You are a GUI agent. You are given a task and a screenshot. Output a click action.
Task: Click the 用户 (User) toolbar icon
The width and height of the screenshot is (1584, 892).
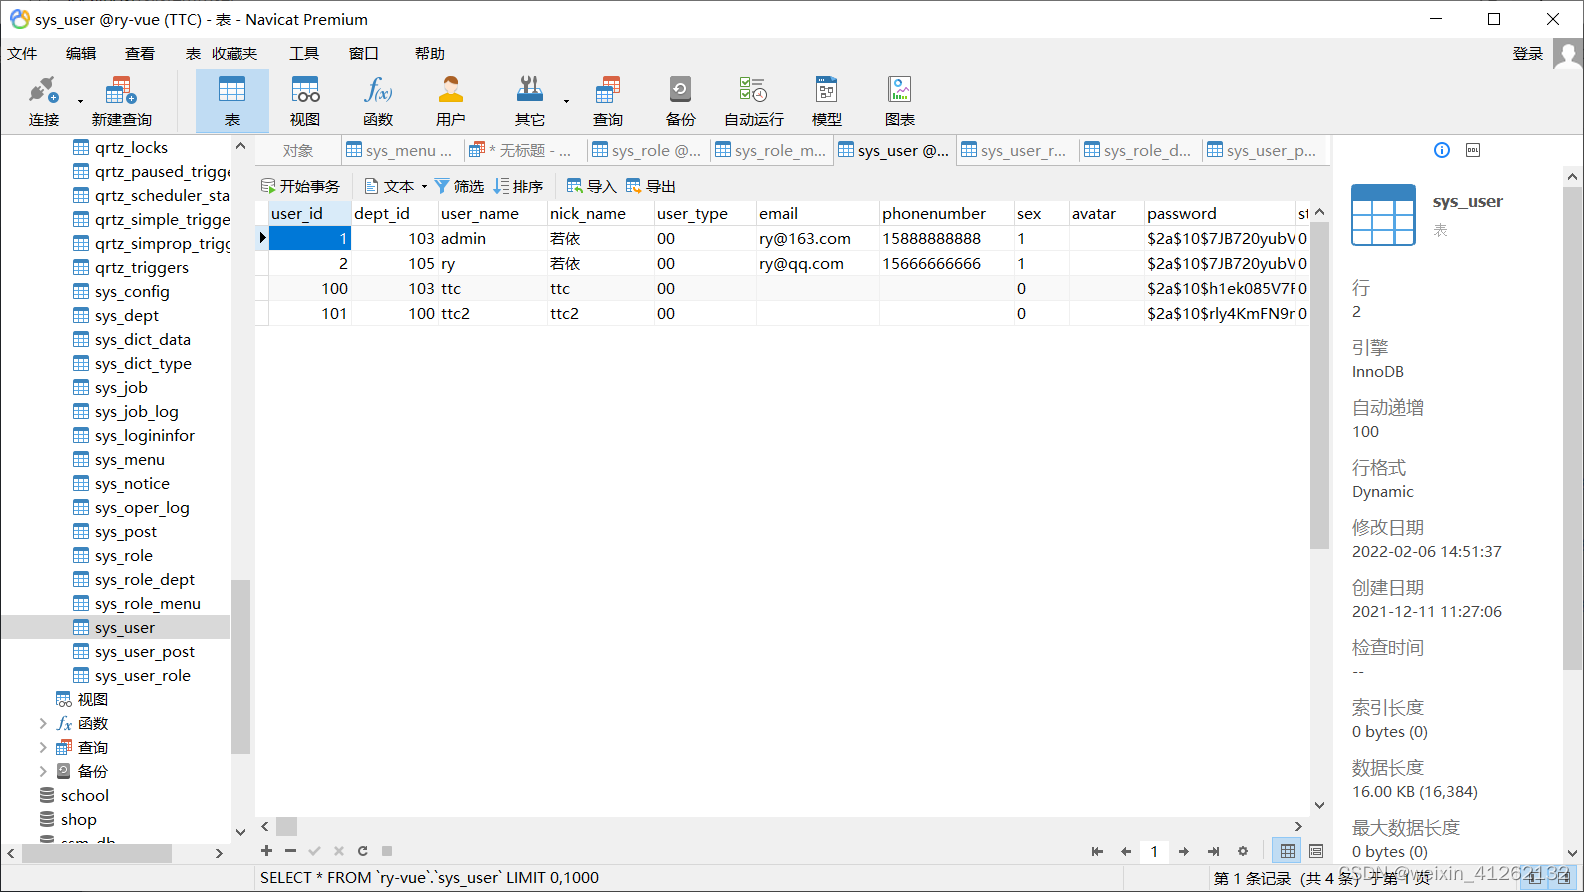(451, 101)
